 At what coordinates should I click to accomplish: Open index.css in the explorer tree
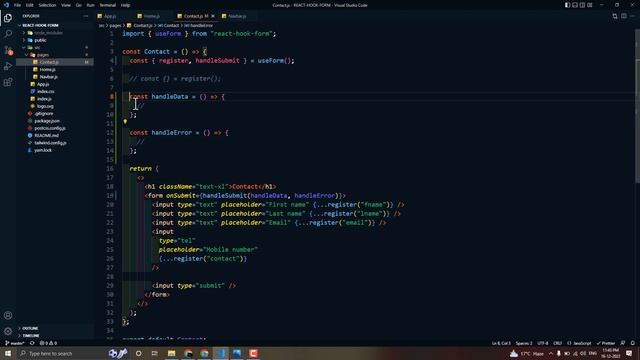(x=45, y=91)
